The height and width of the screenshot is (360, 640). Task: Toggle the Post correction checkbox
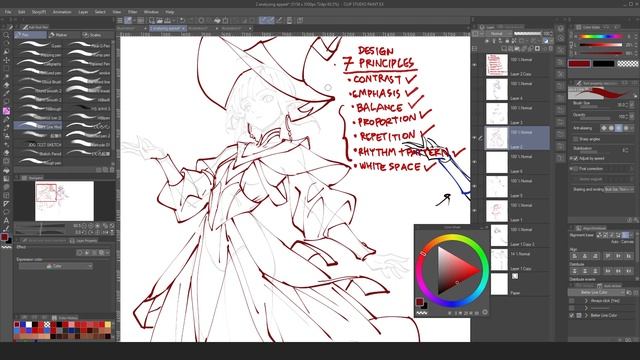576,169
